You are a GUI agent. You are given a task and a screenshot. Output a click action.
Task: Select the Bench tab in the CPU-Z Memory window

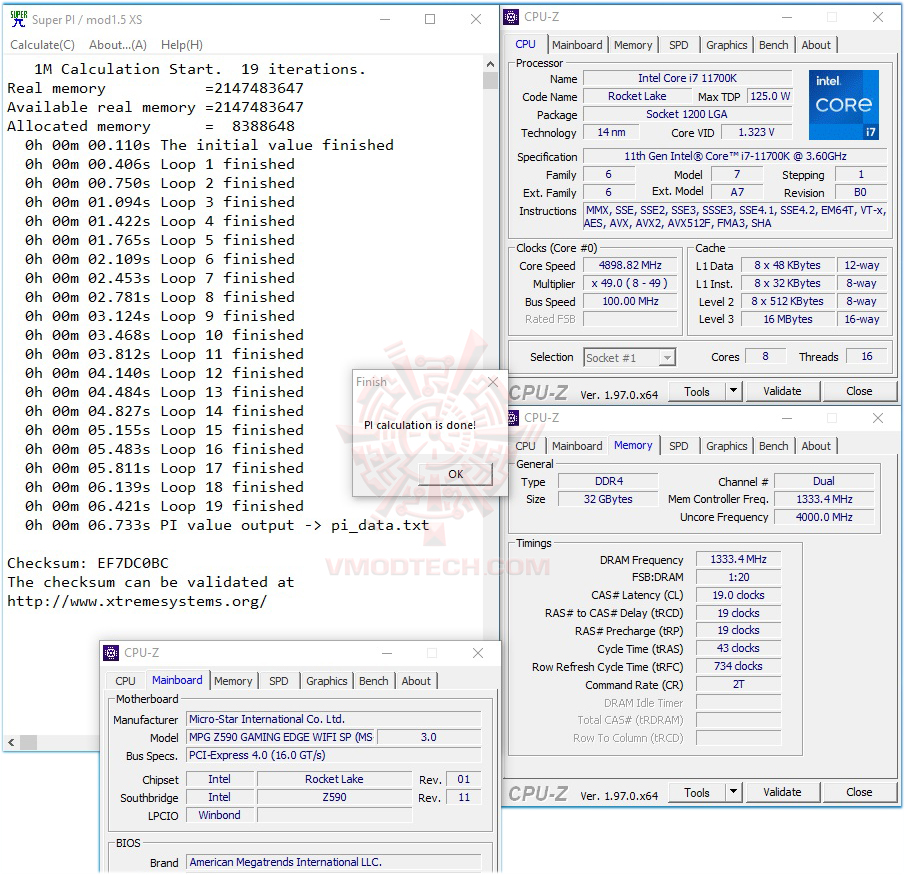tap(773, 446)
